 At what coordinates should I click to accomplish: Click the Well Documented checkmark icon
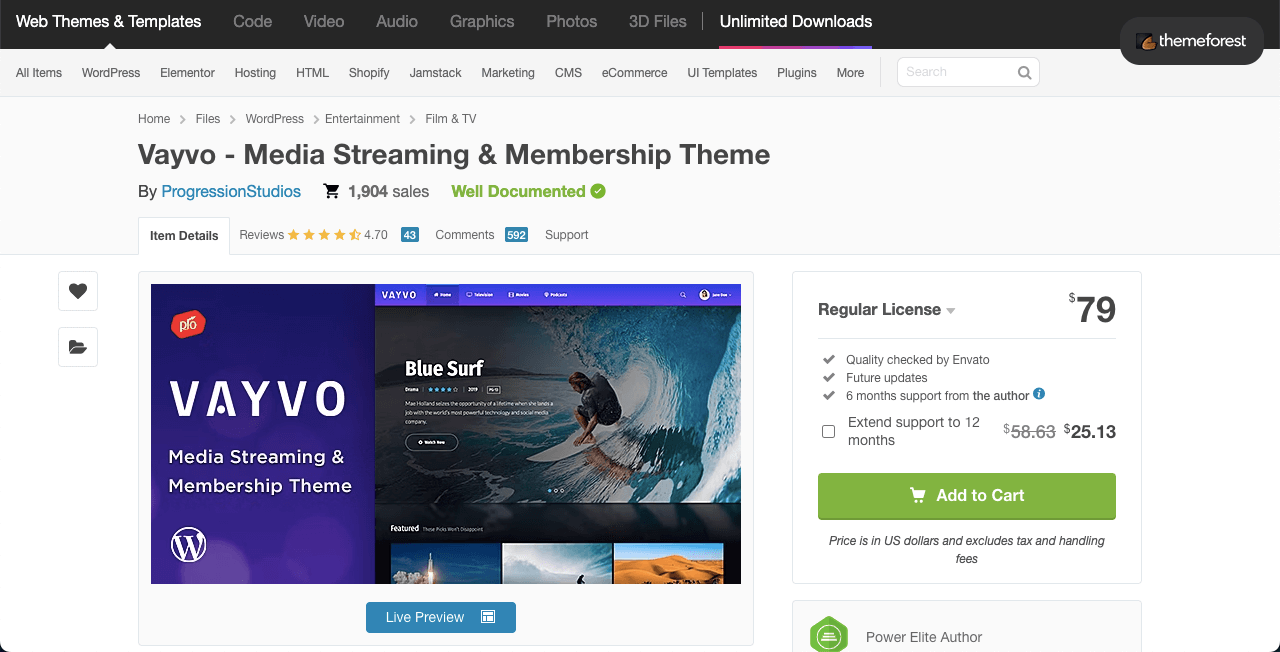598,191
